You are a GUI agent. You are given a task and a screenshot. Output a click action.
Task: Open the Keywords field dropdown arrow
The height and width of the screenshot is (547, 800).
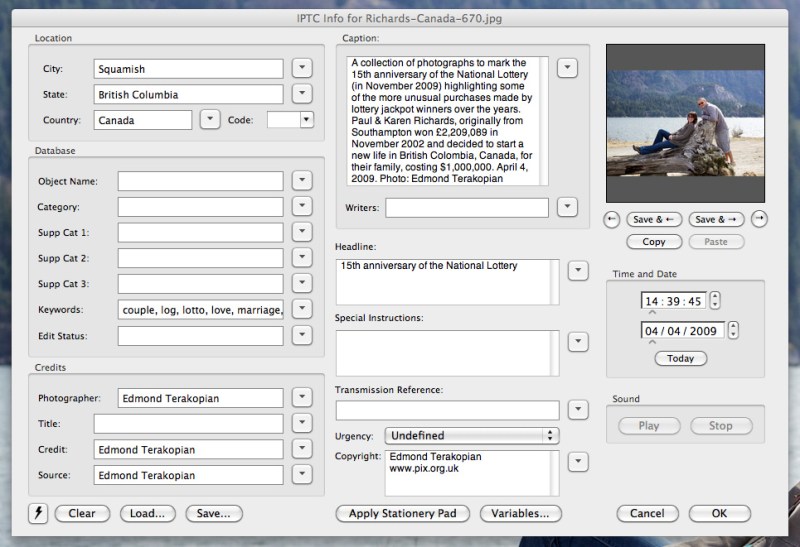(302, 309)
